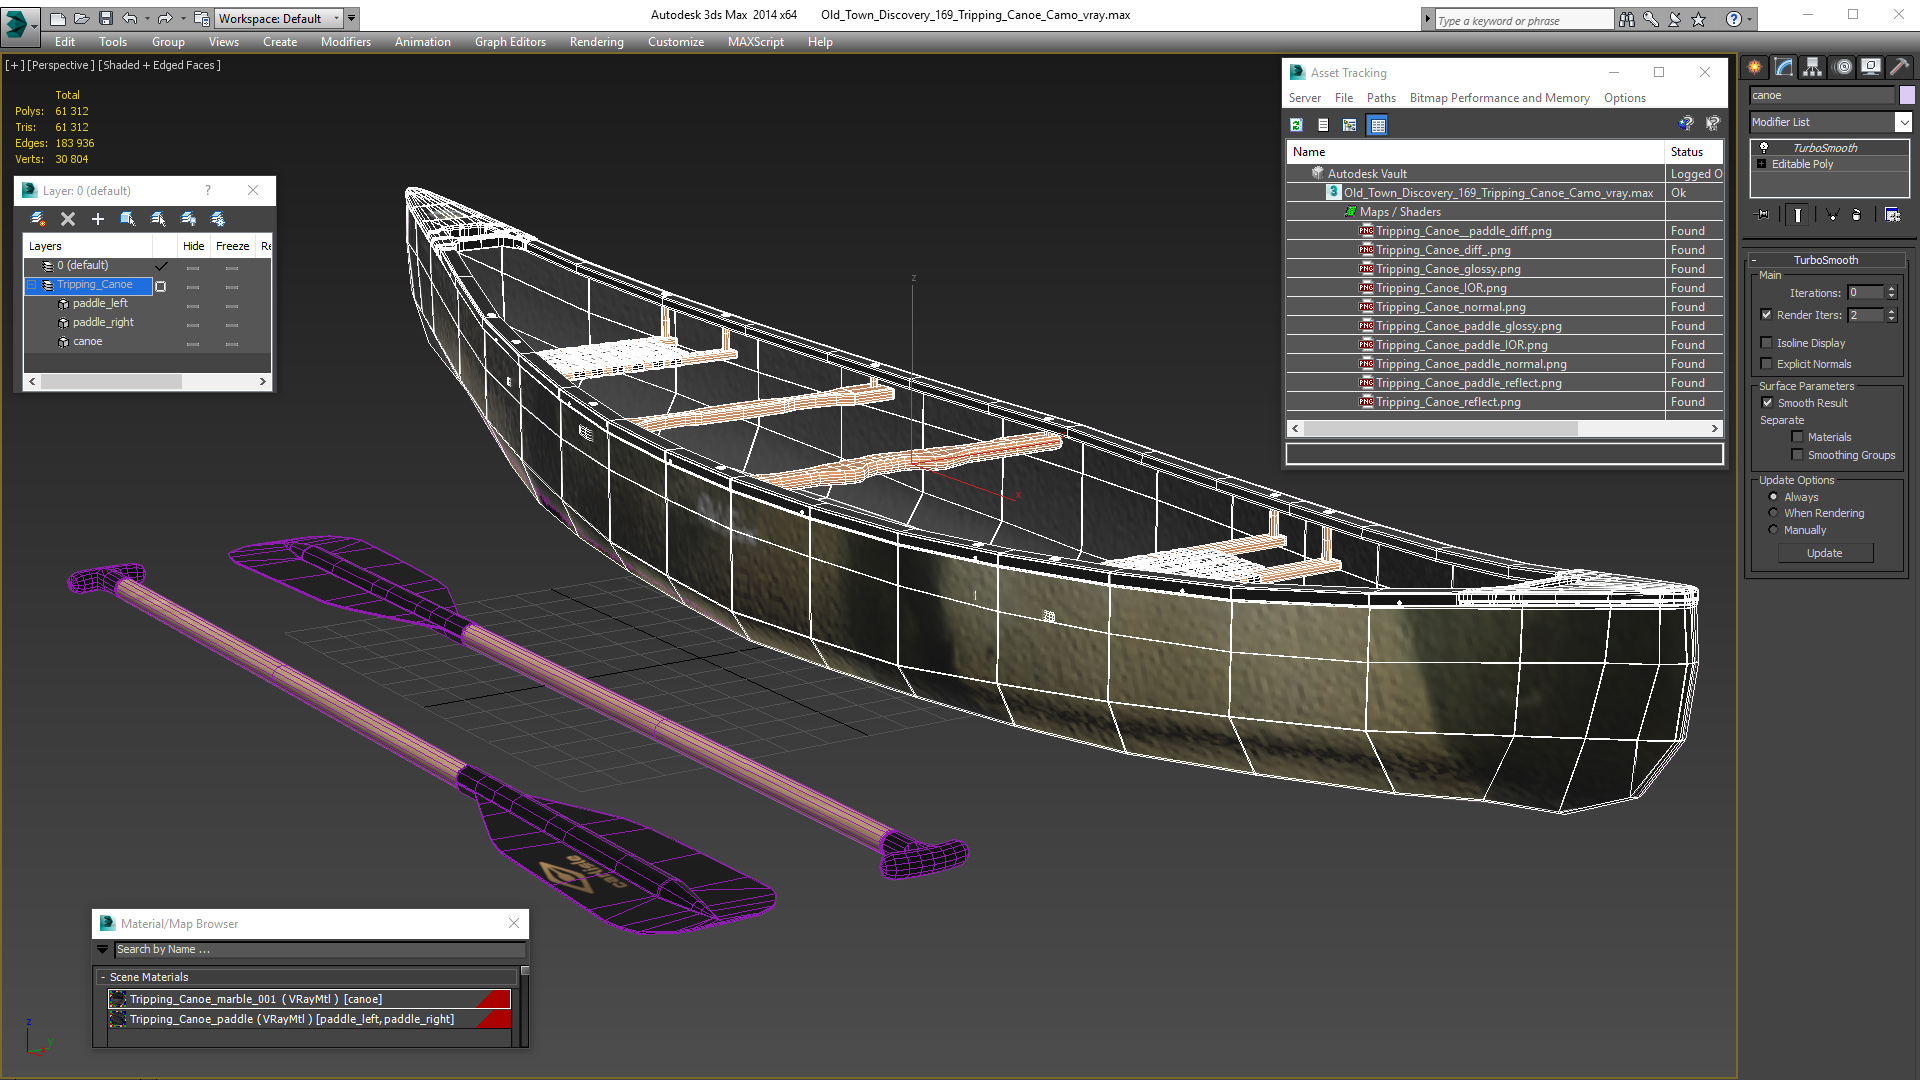
Task: Open the Utilities hammer panel tab
Action: tap(1899, 67)
